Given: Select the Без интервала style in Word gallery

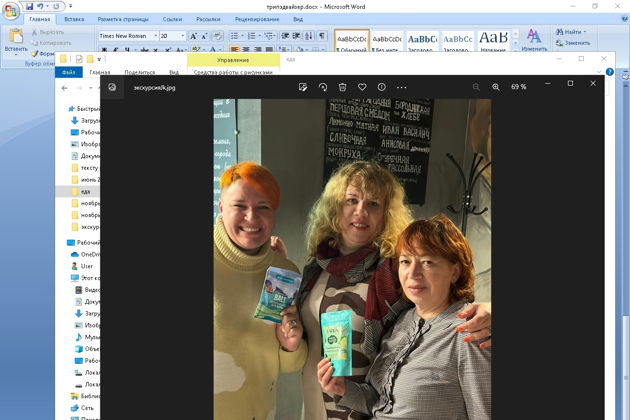Looking at the screenshot, I should [387, 41].
